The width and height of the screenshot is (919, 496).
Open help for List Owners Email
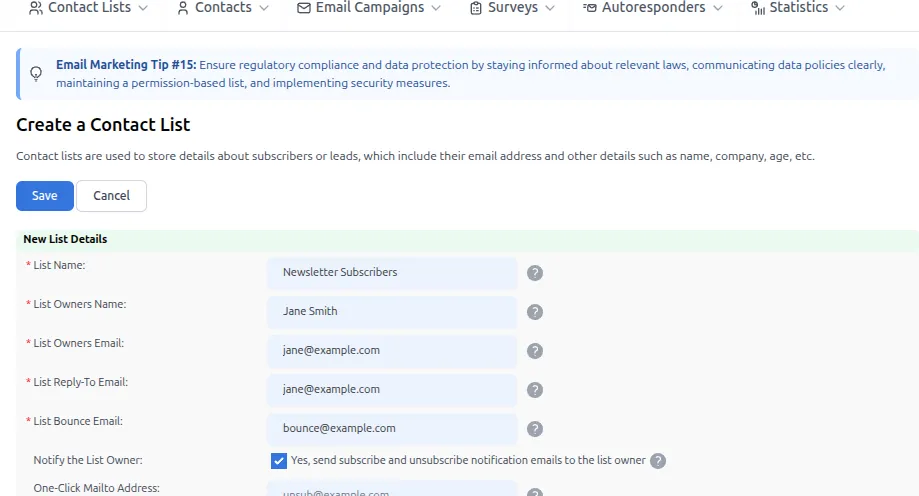(x=535, y=351)
